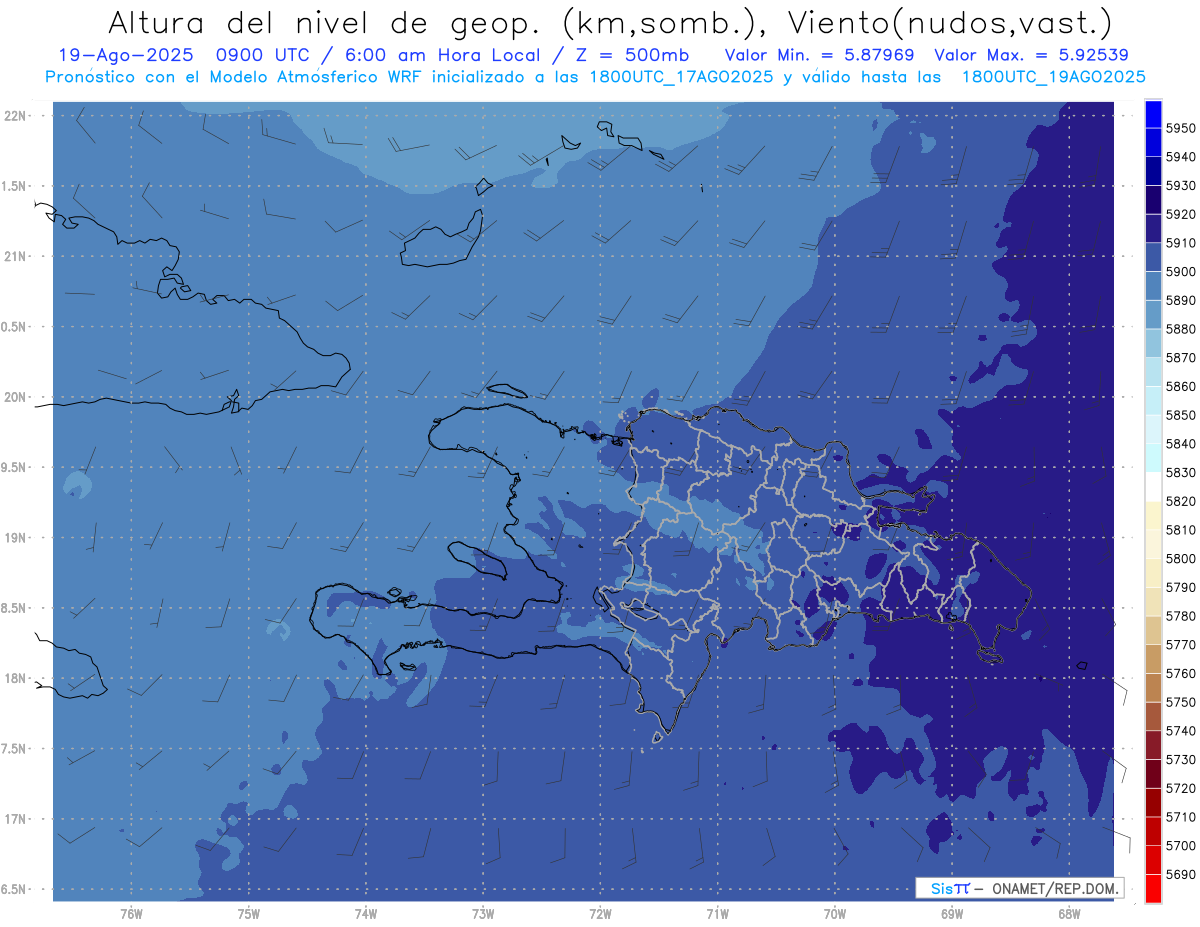Click the 5870 color scale label
Viewport: 1200px width, 927px height.
click(1180, 357)
